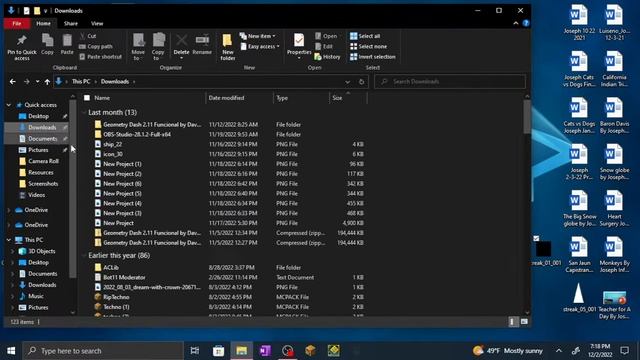The width and height of the screenshot is (640, 360).
Task: Switch to details view in status bar
Action: (512, 322)
